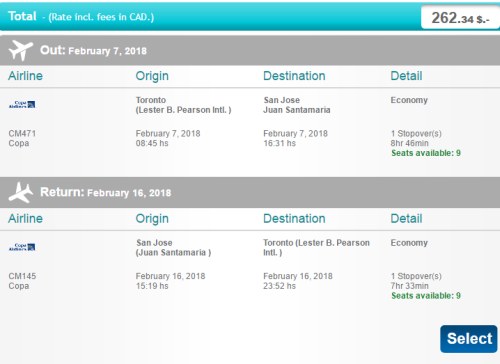Click the Out: February 7, 2018 header
500x364 pixels.
(93, 50)
